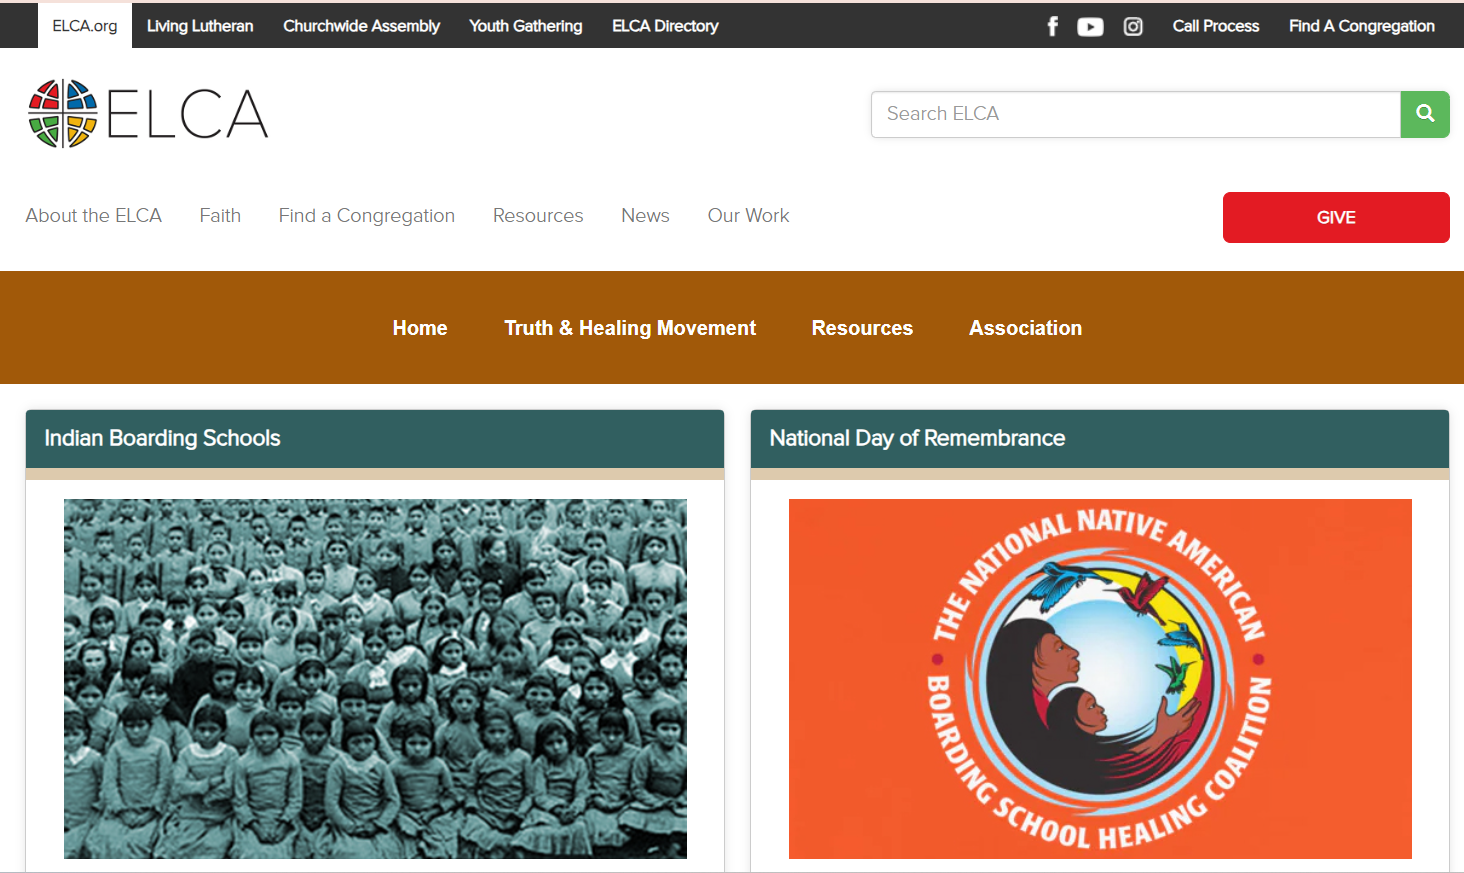Select the ELCA.org top tab
The image size is (1464, 873).
point(85,25)
